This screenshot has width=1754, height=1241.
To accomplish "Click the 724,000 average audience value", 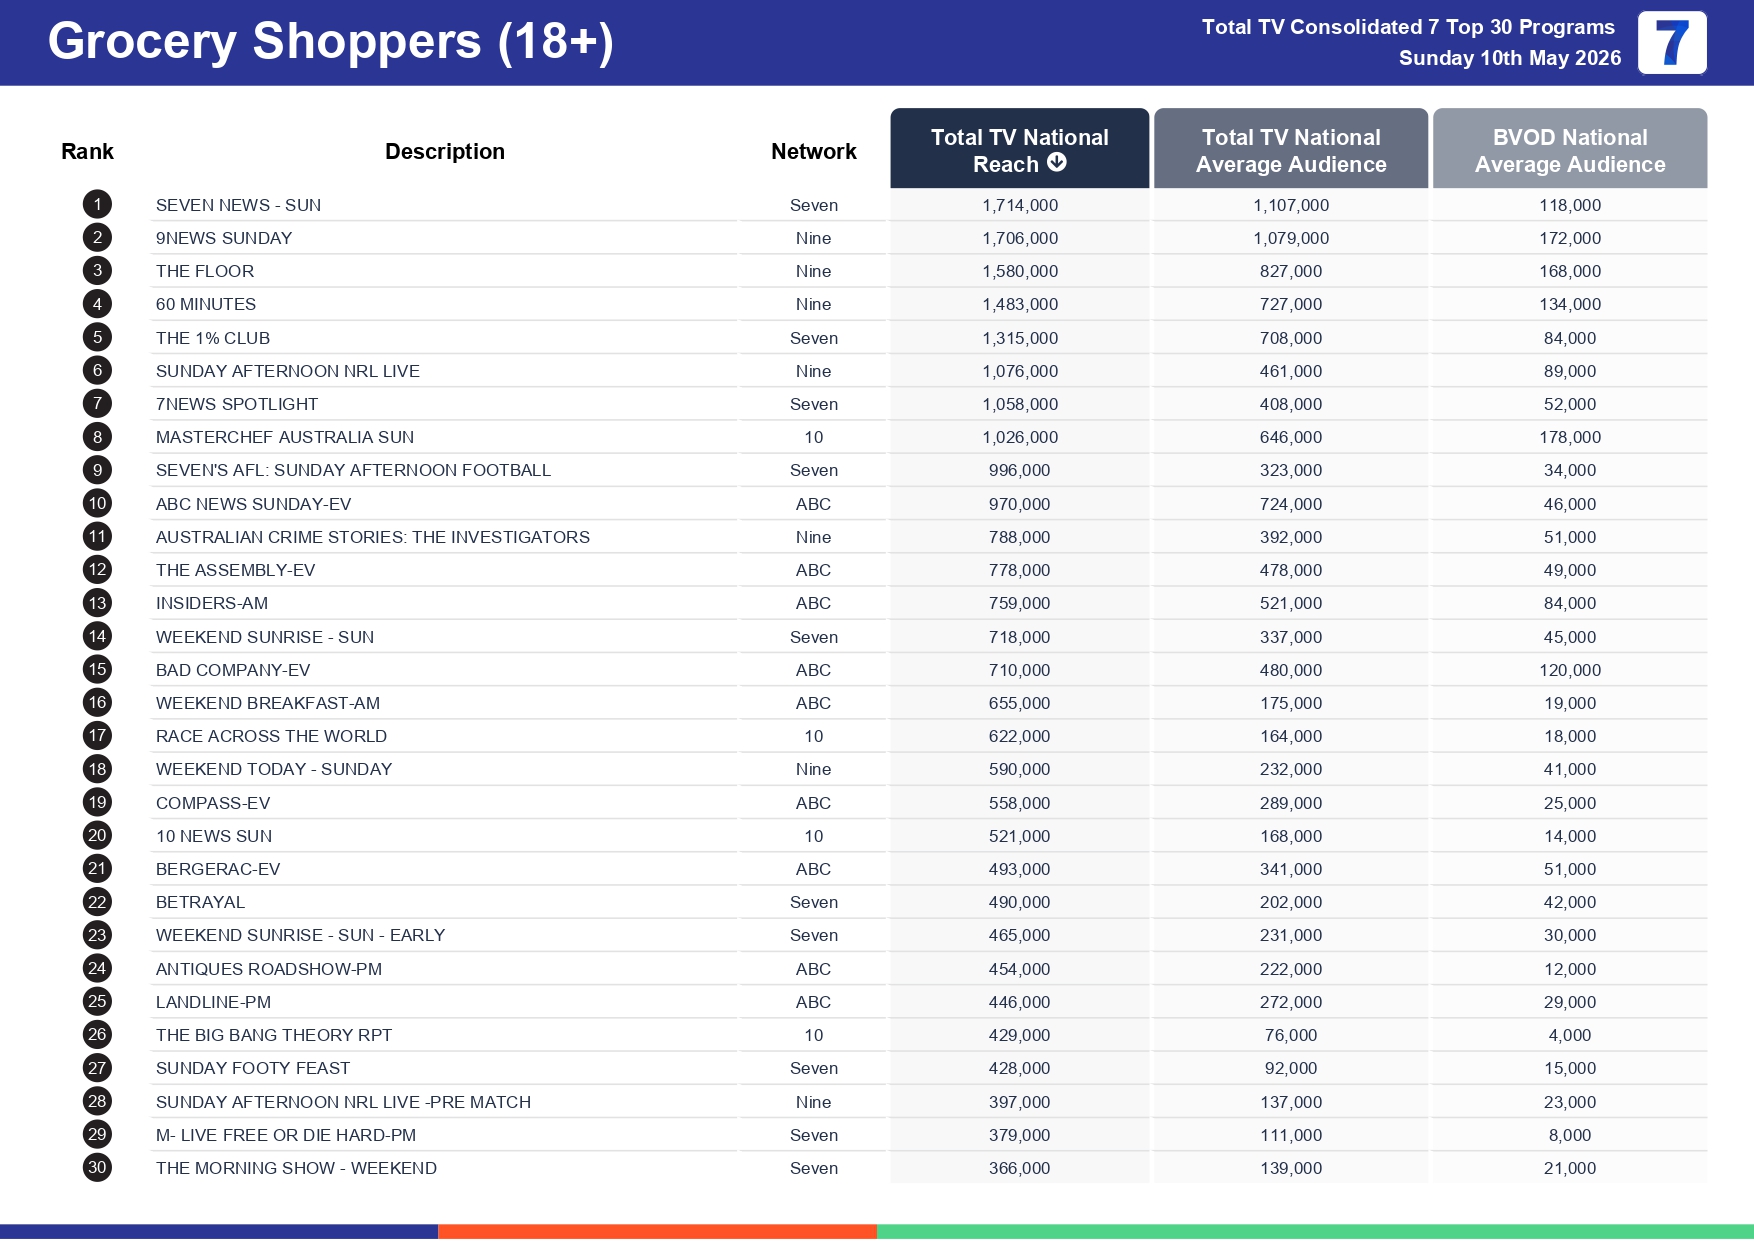I will point(1291,504).
